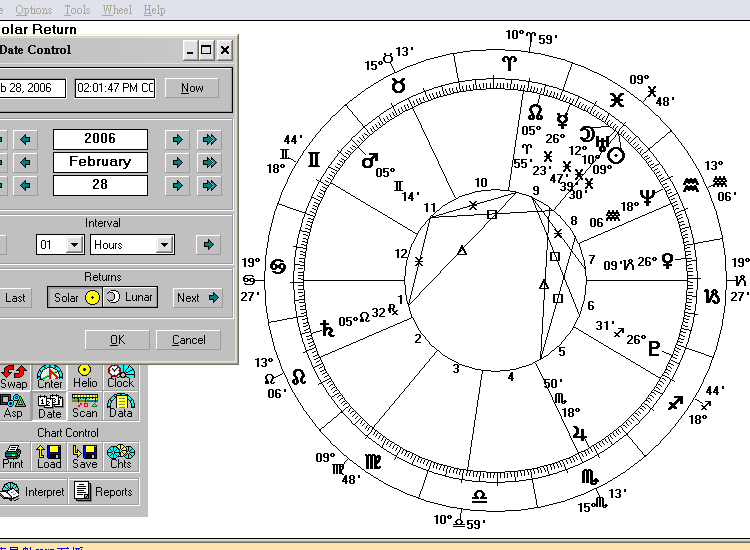This screenshot has height=550, width=750.
Task: Open the Clock tool
Action: pyautogui.click(x=120, y=377)
